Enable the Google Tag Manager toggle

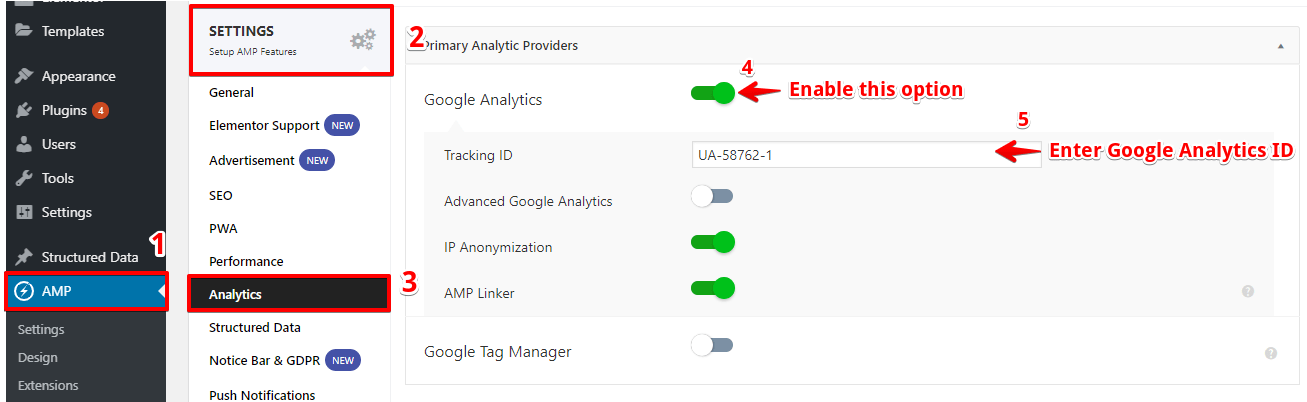[713, 346]
